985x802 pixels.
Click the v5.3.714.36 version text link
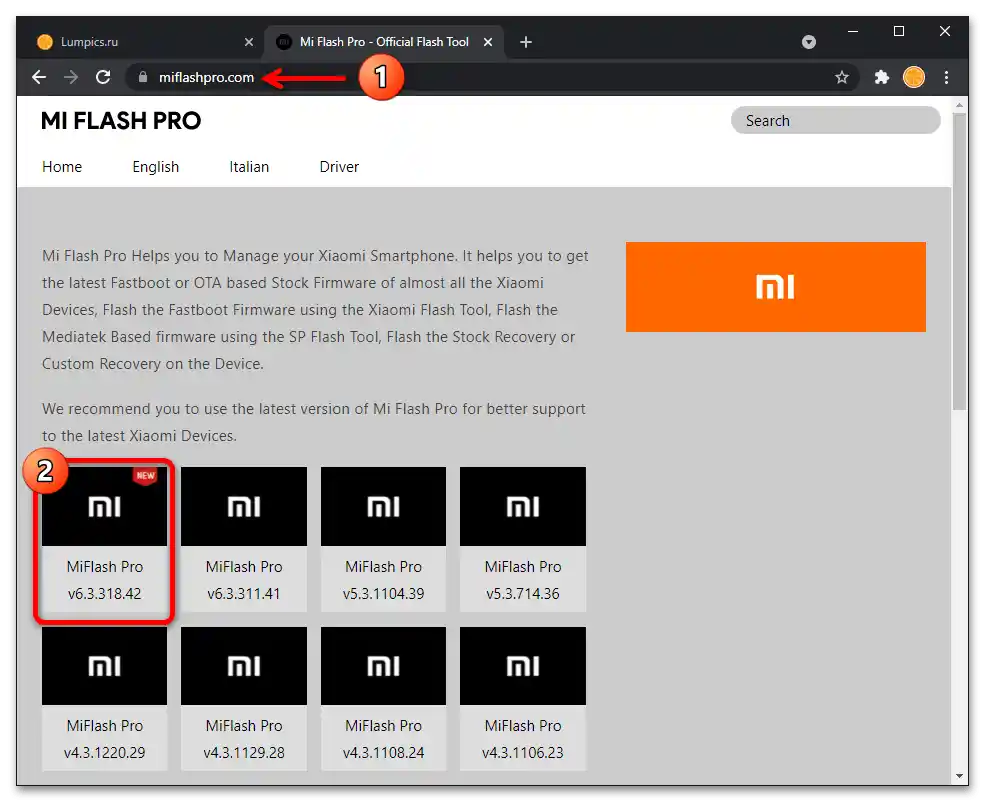(x=523, y=593)
